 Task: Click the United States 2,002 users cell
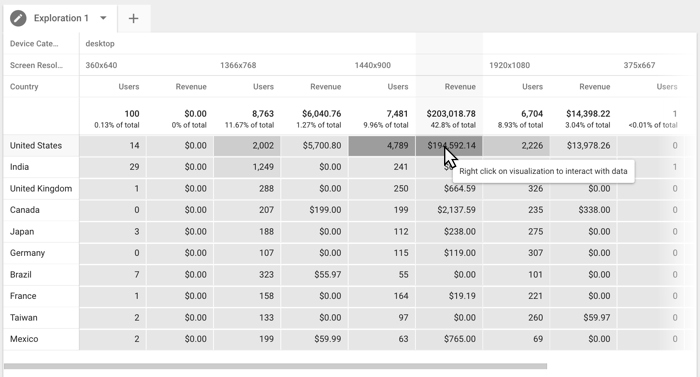click(x=247, y=146)
